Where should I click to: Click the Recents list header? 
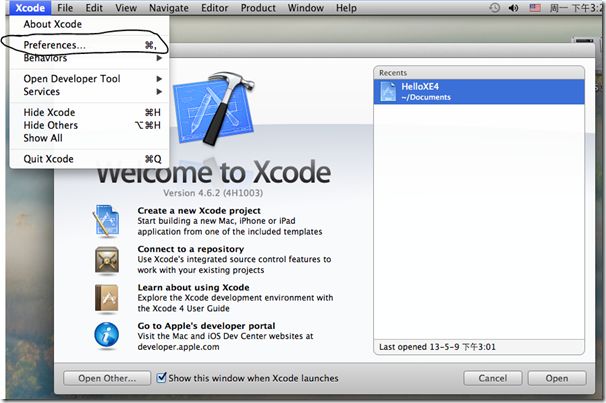pos(479,73)
